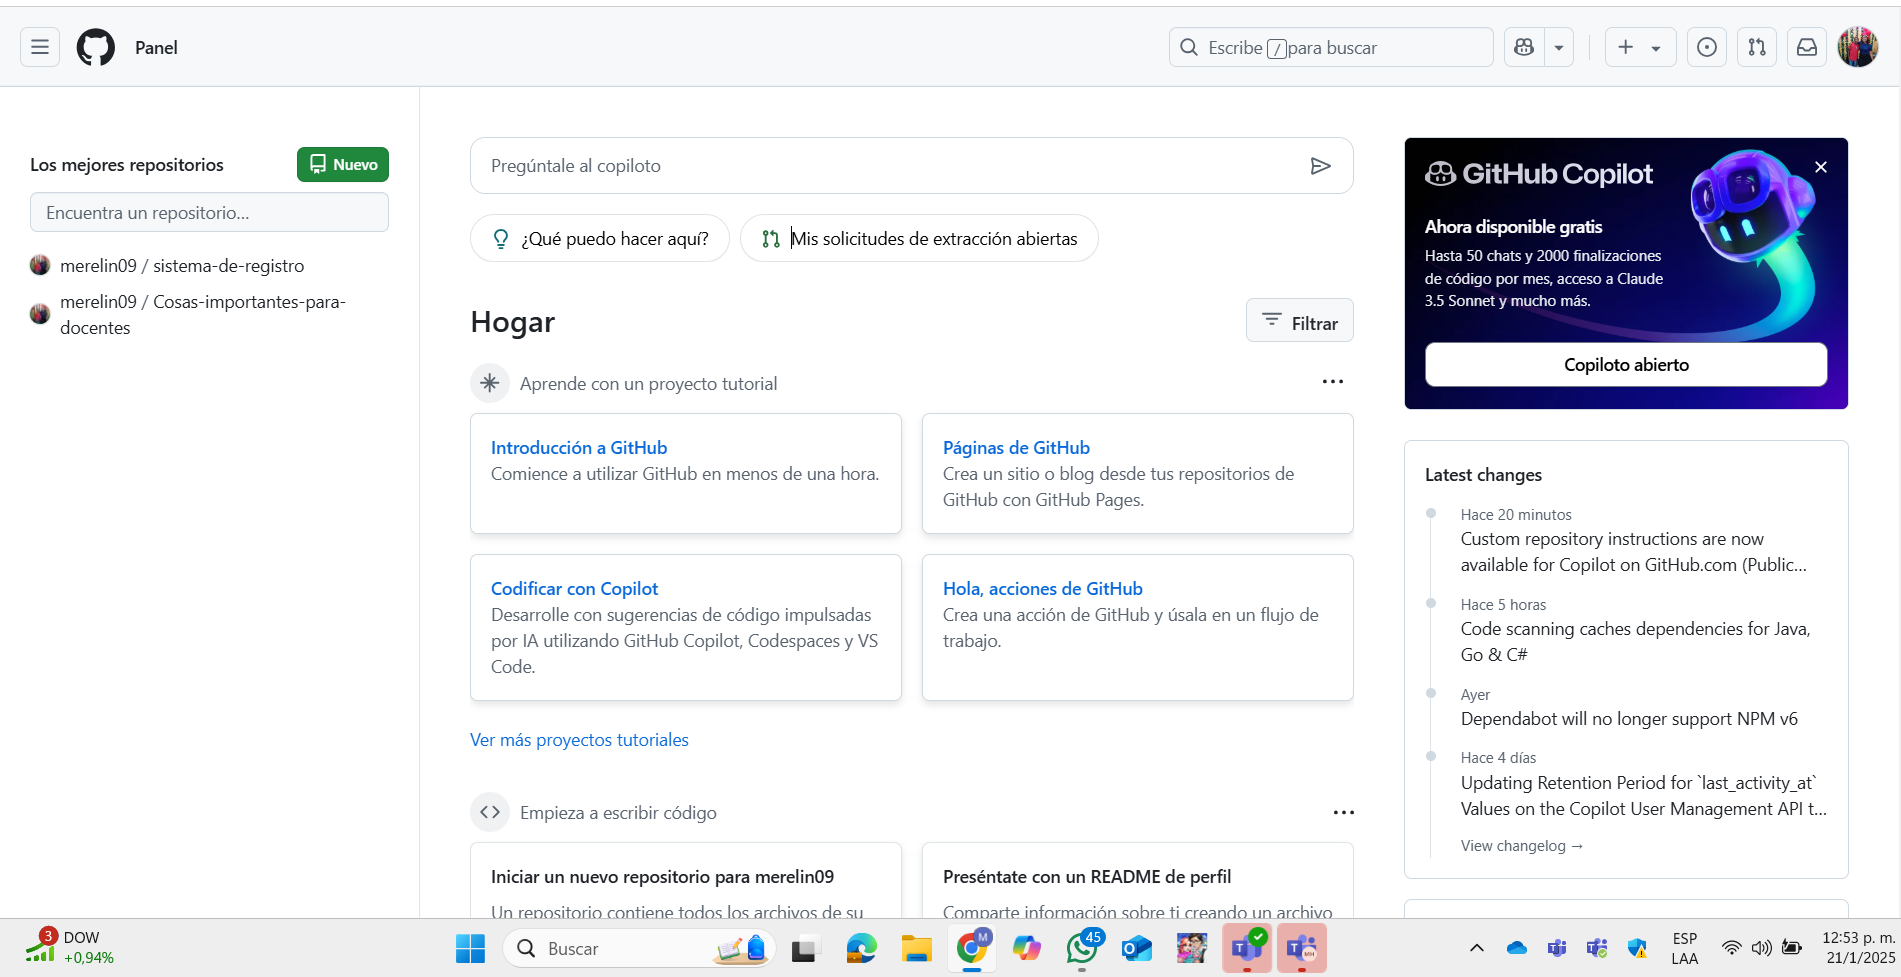This screenshot has width=1901, height=977.
Task: Open Copilot chat icon in header
Action: [1524, 47]
